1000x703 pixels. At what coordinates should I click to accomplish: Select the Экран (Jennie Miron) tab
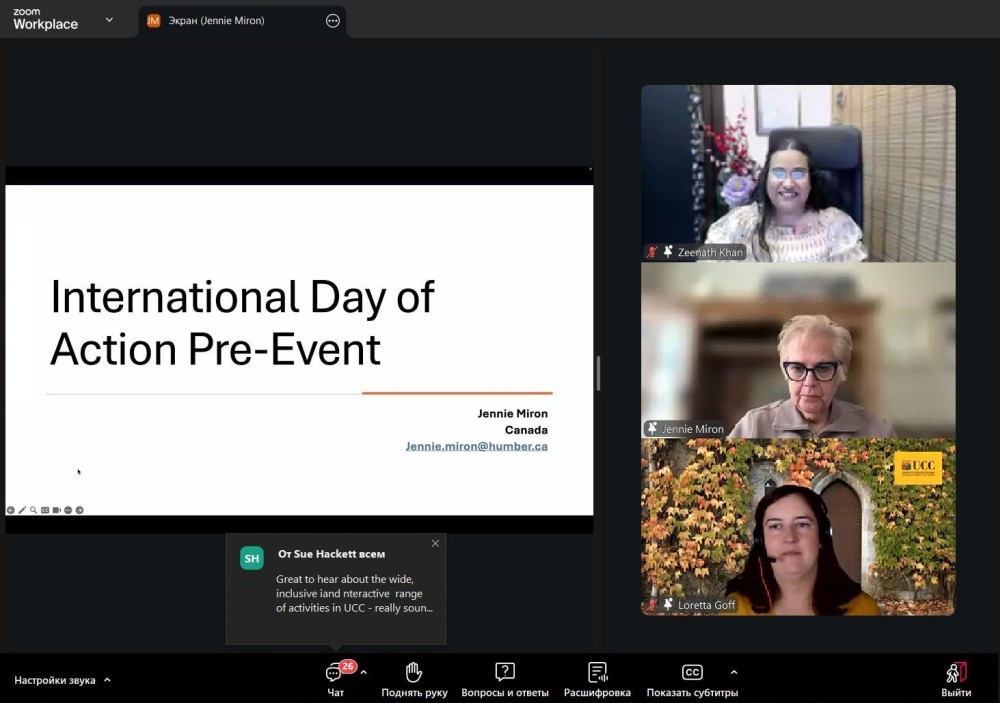pyautogui.click(x=216, y=21)
